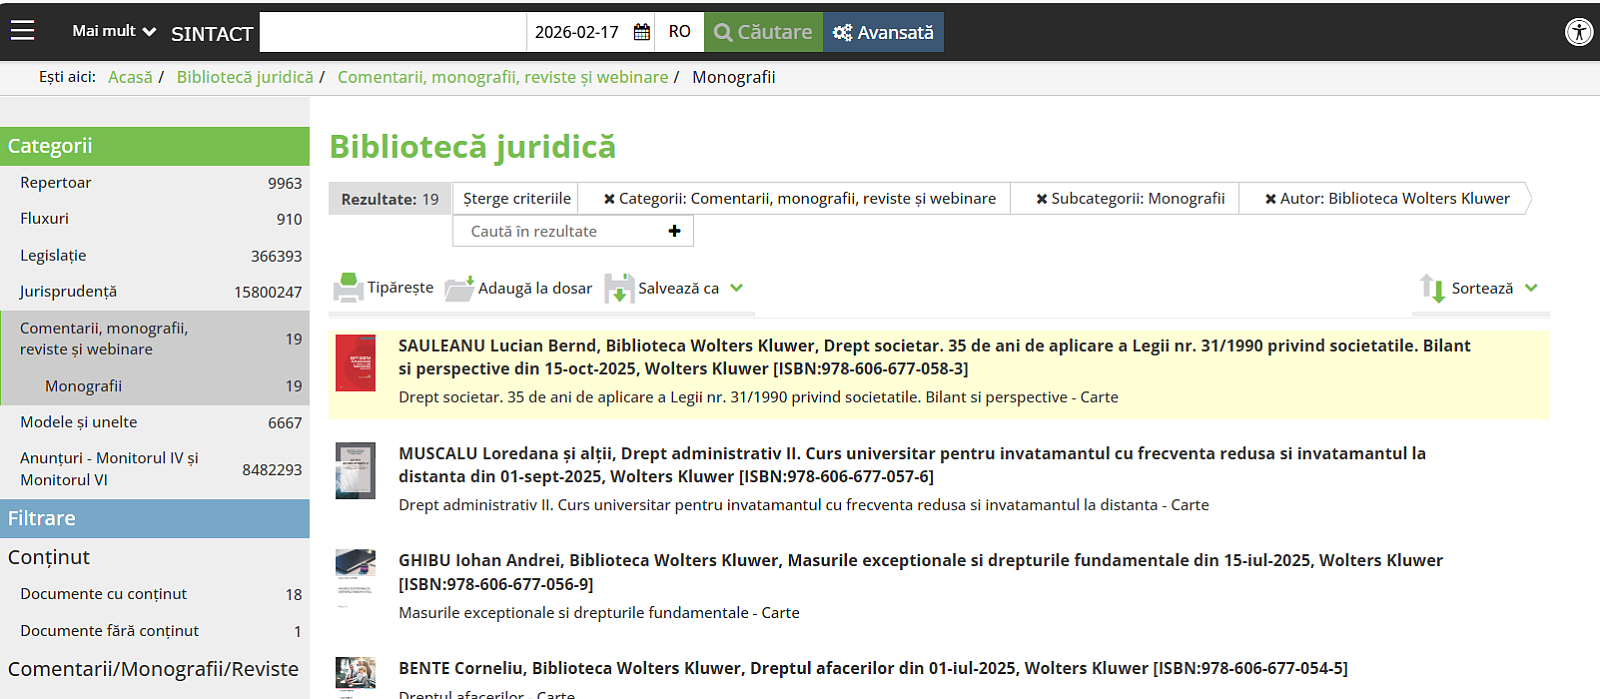1600x699 pixels.
Task: Open the red Drept societar book thumbnail
Action: coord(355,362)
